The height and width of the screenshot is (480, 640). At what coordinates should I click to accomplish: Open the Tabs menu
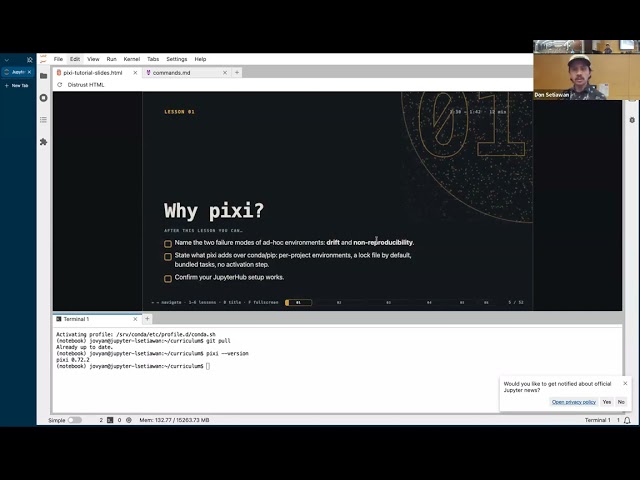click(x=153, y=59)
